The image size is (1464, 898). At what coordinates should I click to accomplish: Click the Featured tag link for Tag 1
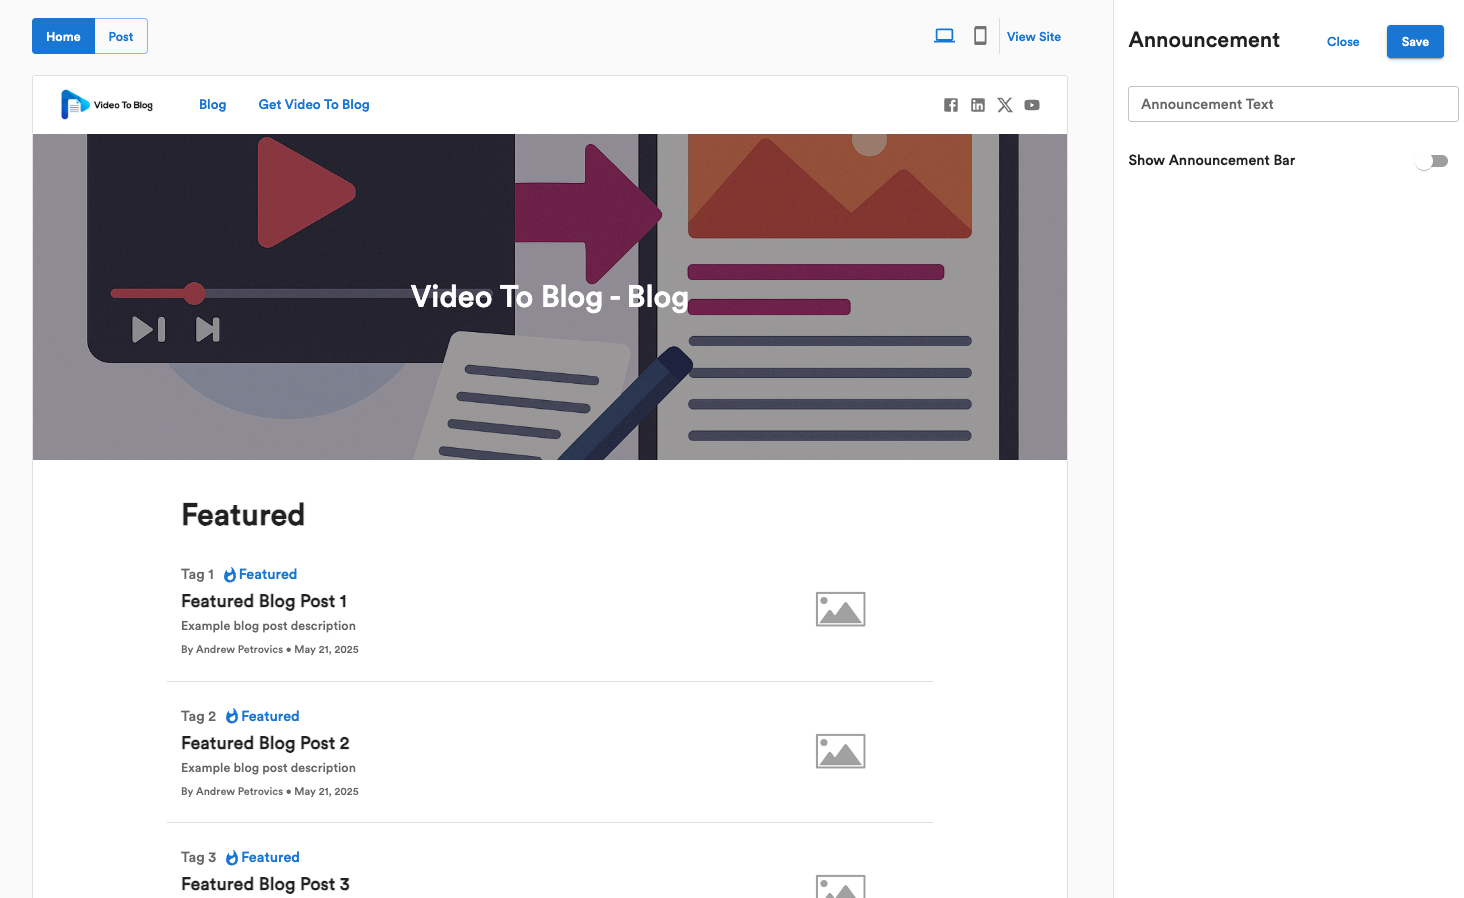(268, 574)
